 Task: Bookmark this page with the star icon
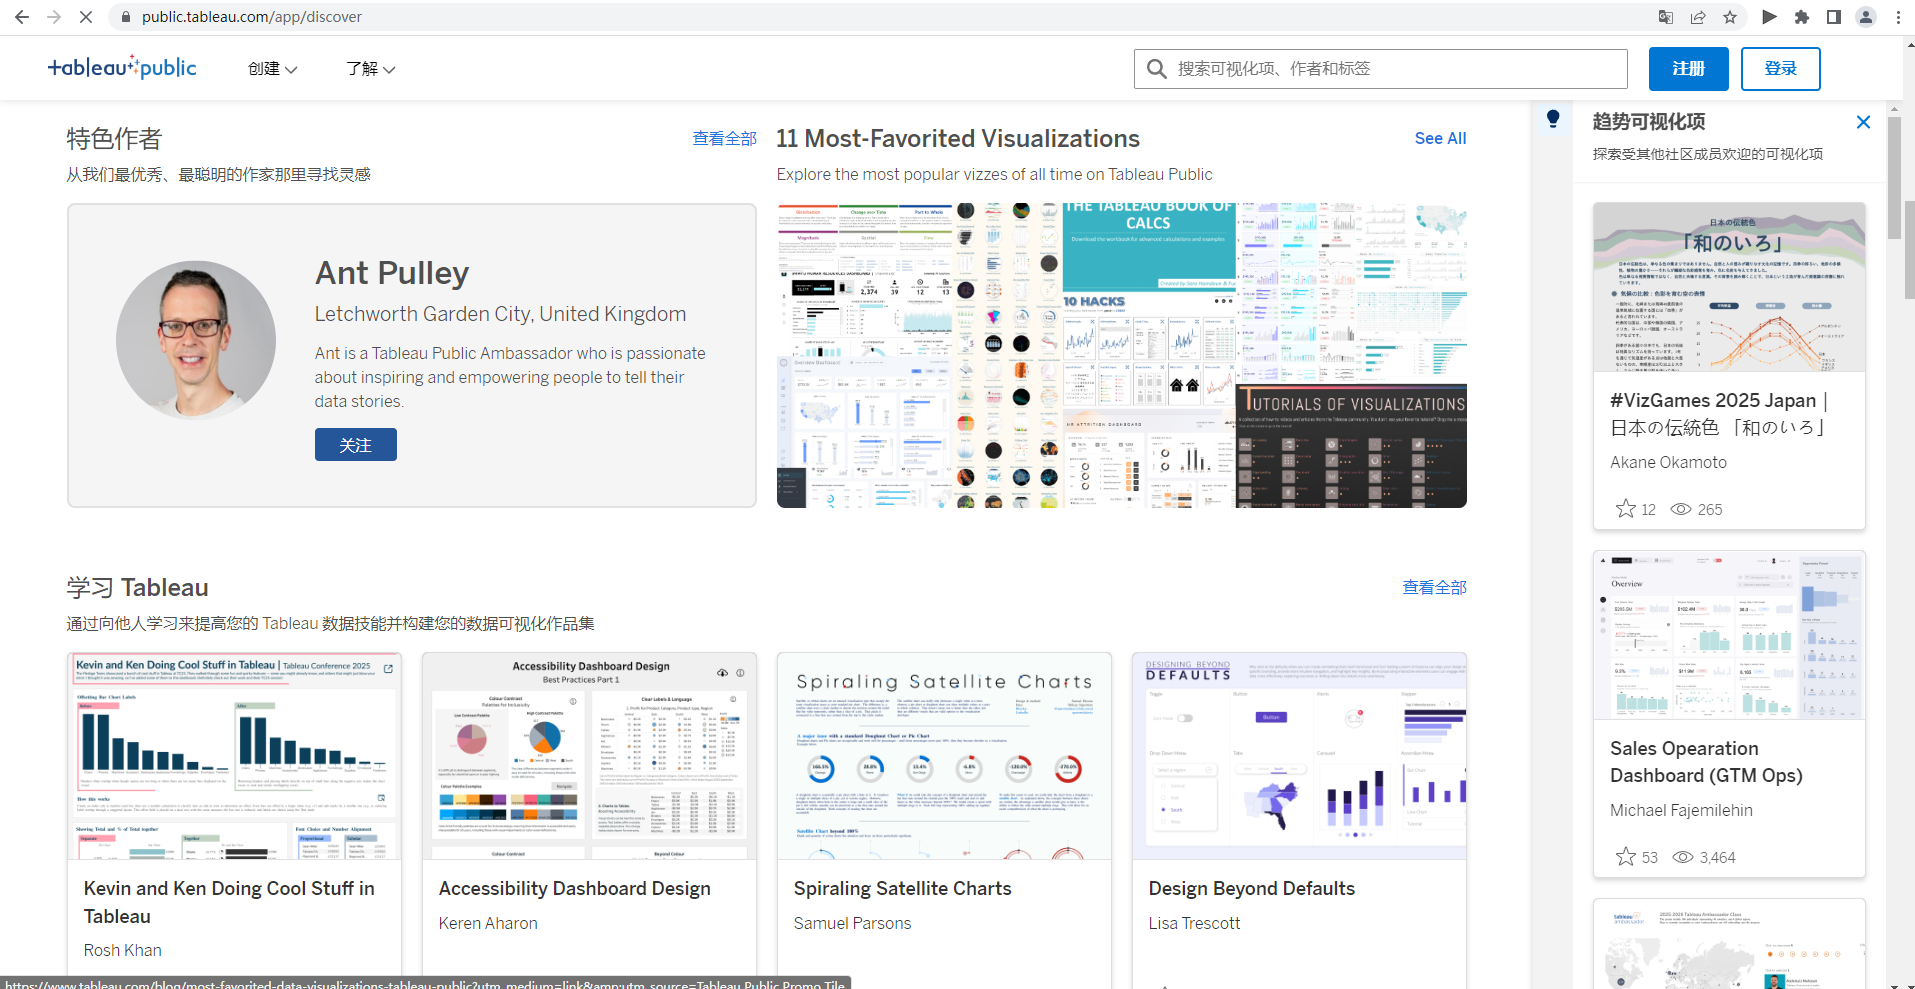1730,17
